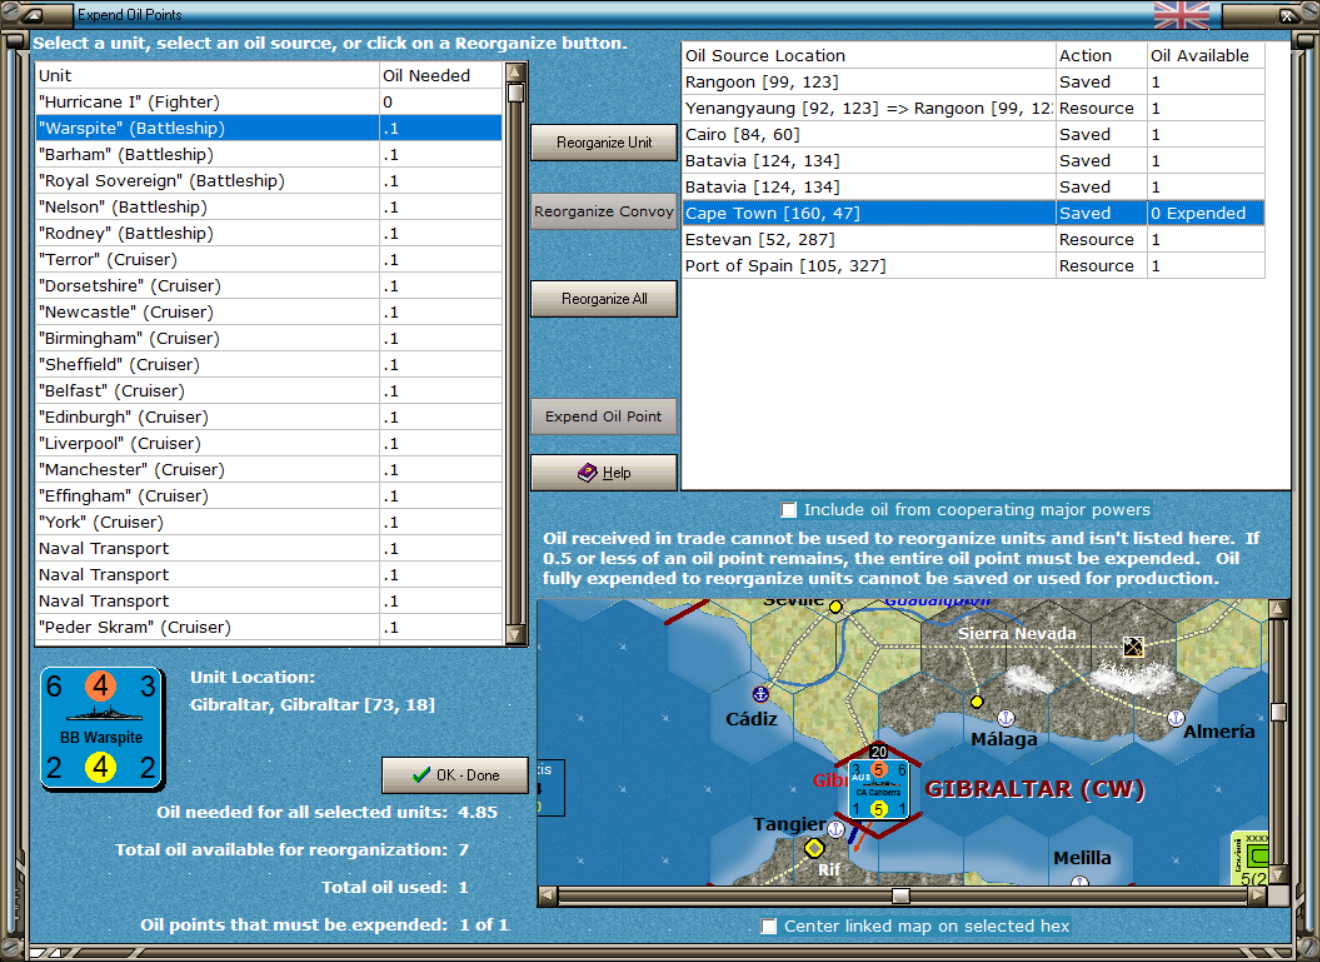Click map scrollbar up arrow

[x=1278, y=609]
